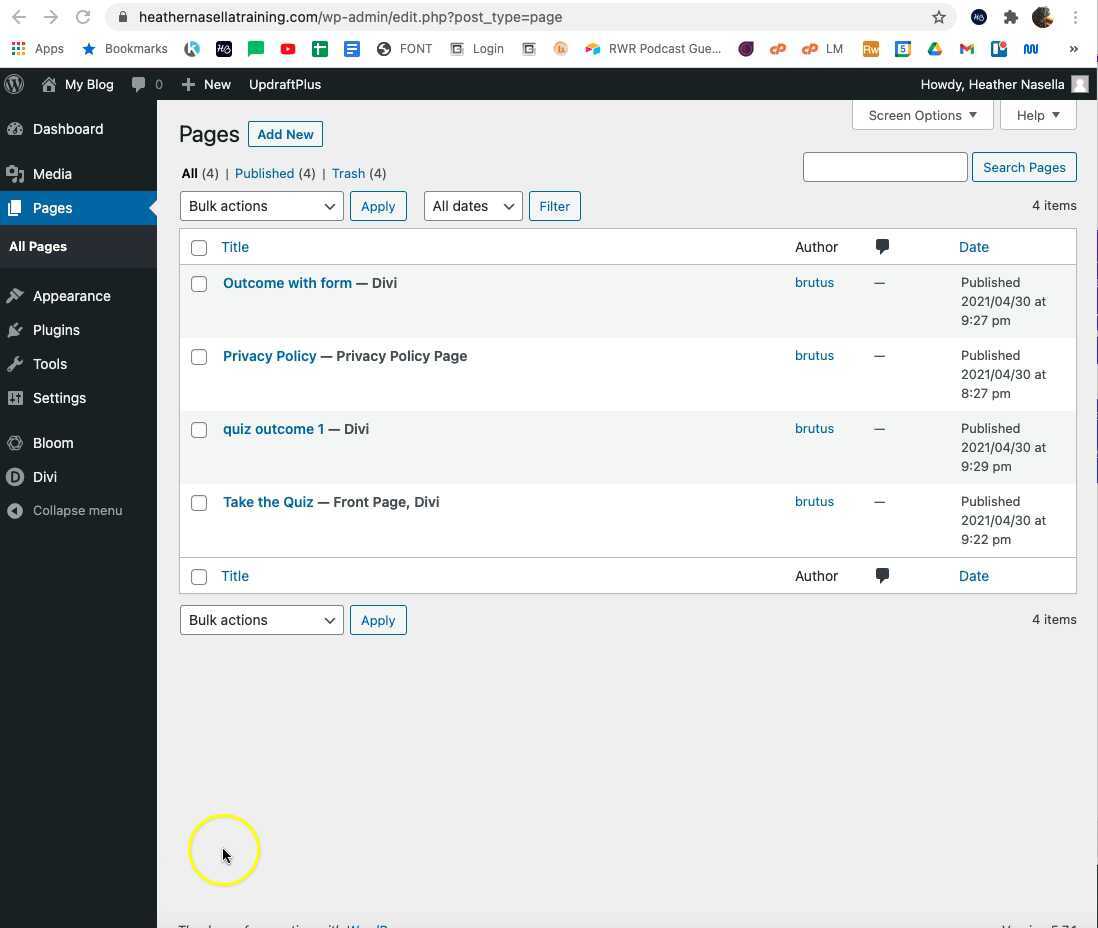This screenshot has width=1098, height=928.
Task: Click the Add New page button
Action: [x=285, y=134]
